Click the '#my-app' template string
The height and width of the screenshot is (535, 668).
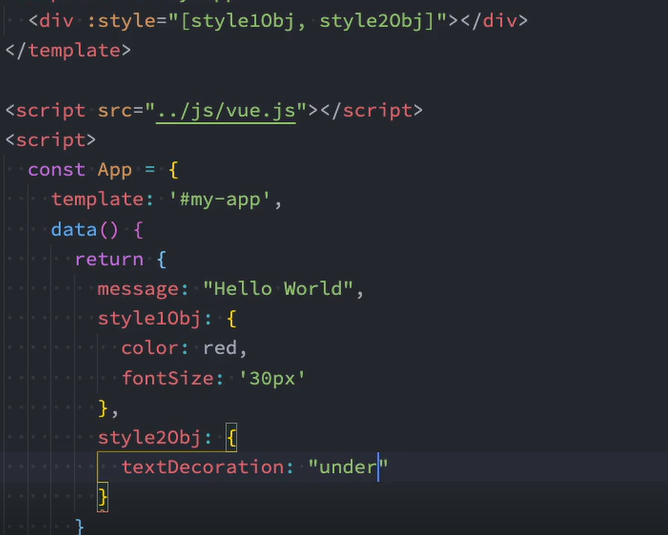(x=219, y=200)
